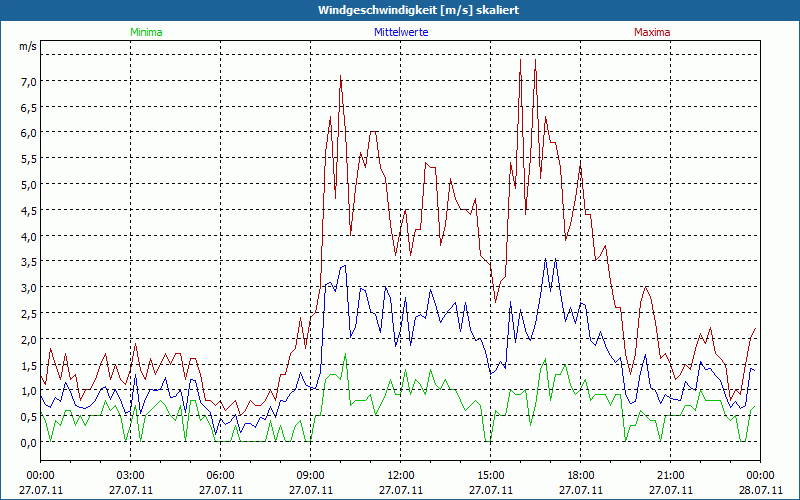
Task: Click the '0,5' y-axis value
Action: point(29,417)
